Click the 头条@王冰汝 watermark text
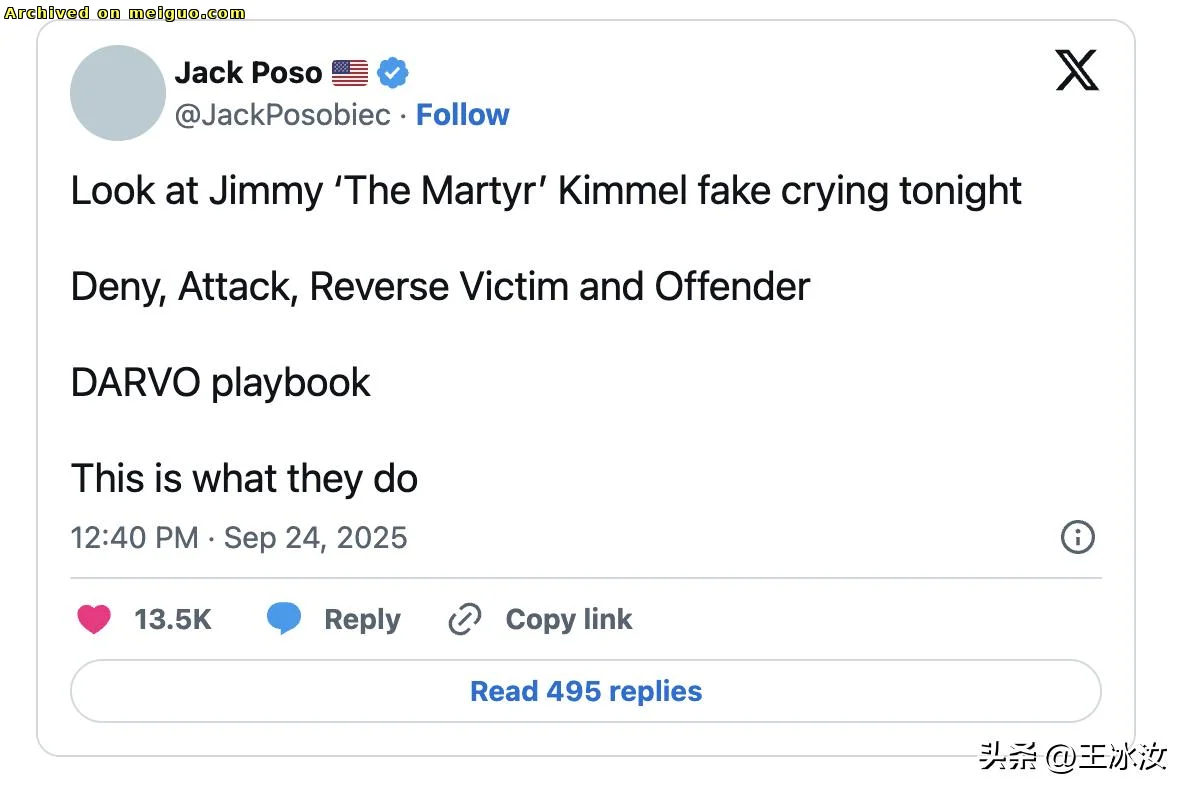The image size is (1190, 794). [1072, 756]
